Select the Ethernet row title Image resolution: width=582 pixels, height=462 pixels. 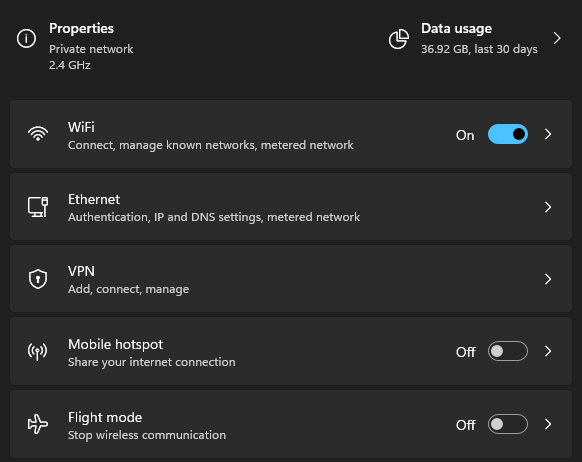[x=94, y=199]
